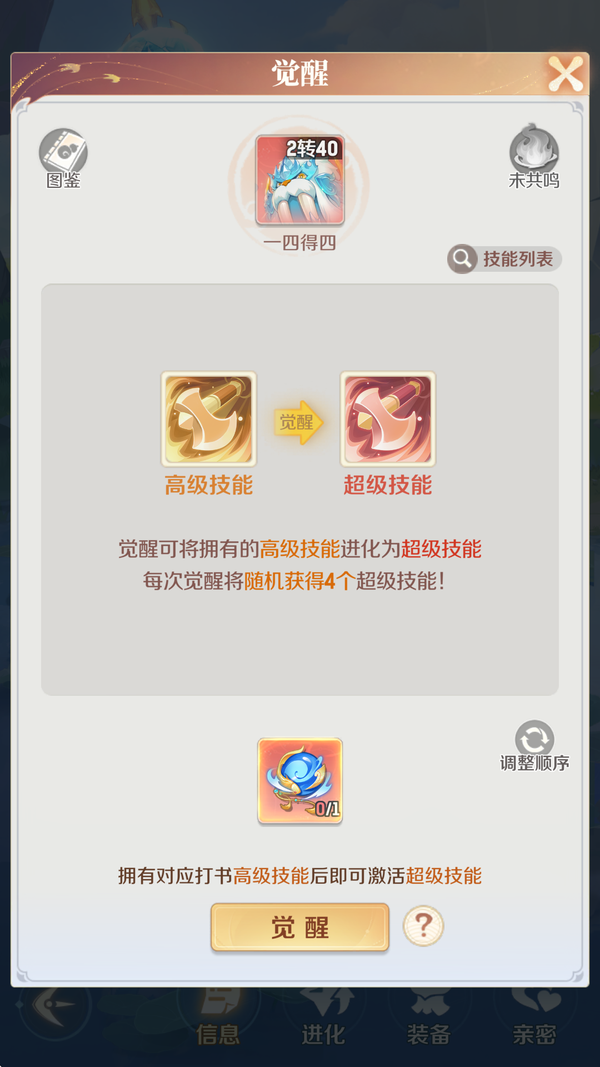Click the 调整顺序 reorder icon
600x1067 pixels.
tap(535, 746)
